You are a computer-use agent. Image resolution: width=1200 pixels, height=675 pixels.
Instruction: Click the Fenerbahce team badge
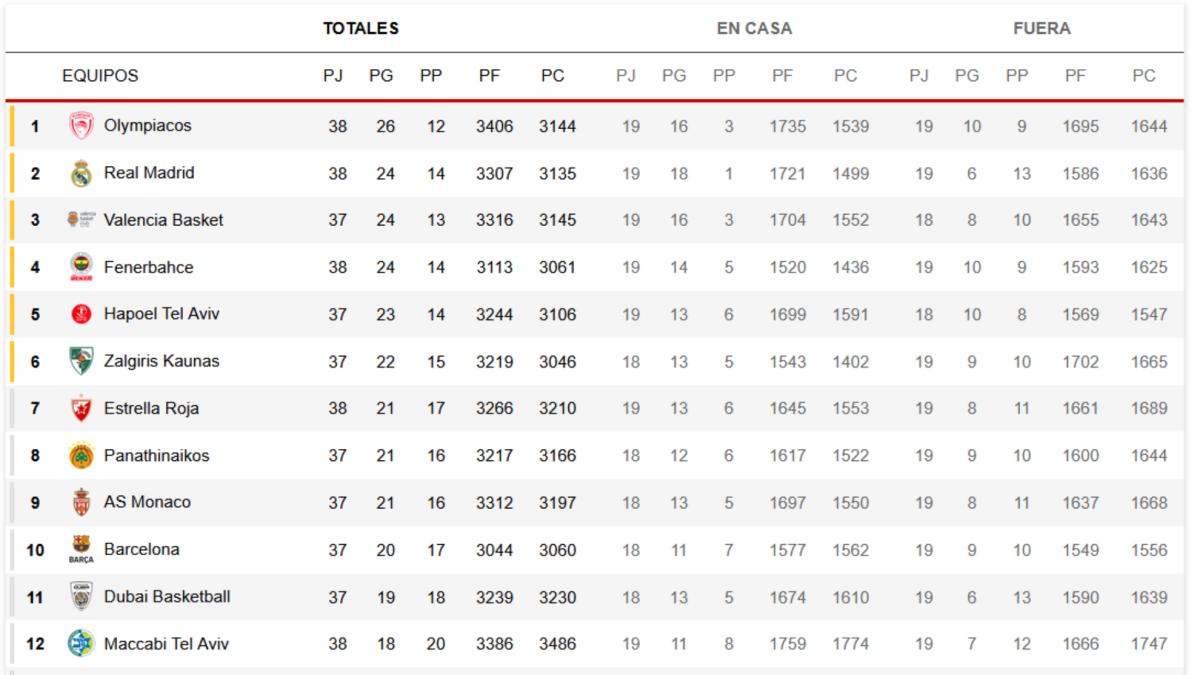click(80, 267)
